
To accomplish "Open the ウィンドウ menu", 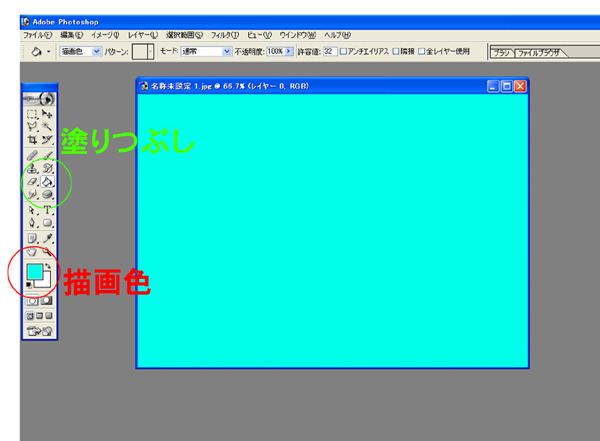I will (298, 35).
